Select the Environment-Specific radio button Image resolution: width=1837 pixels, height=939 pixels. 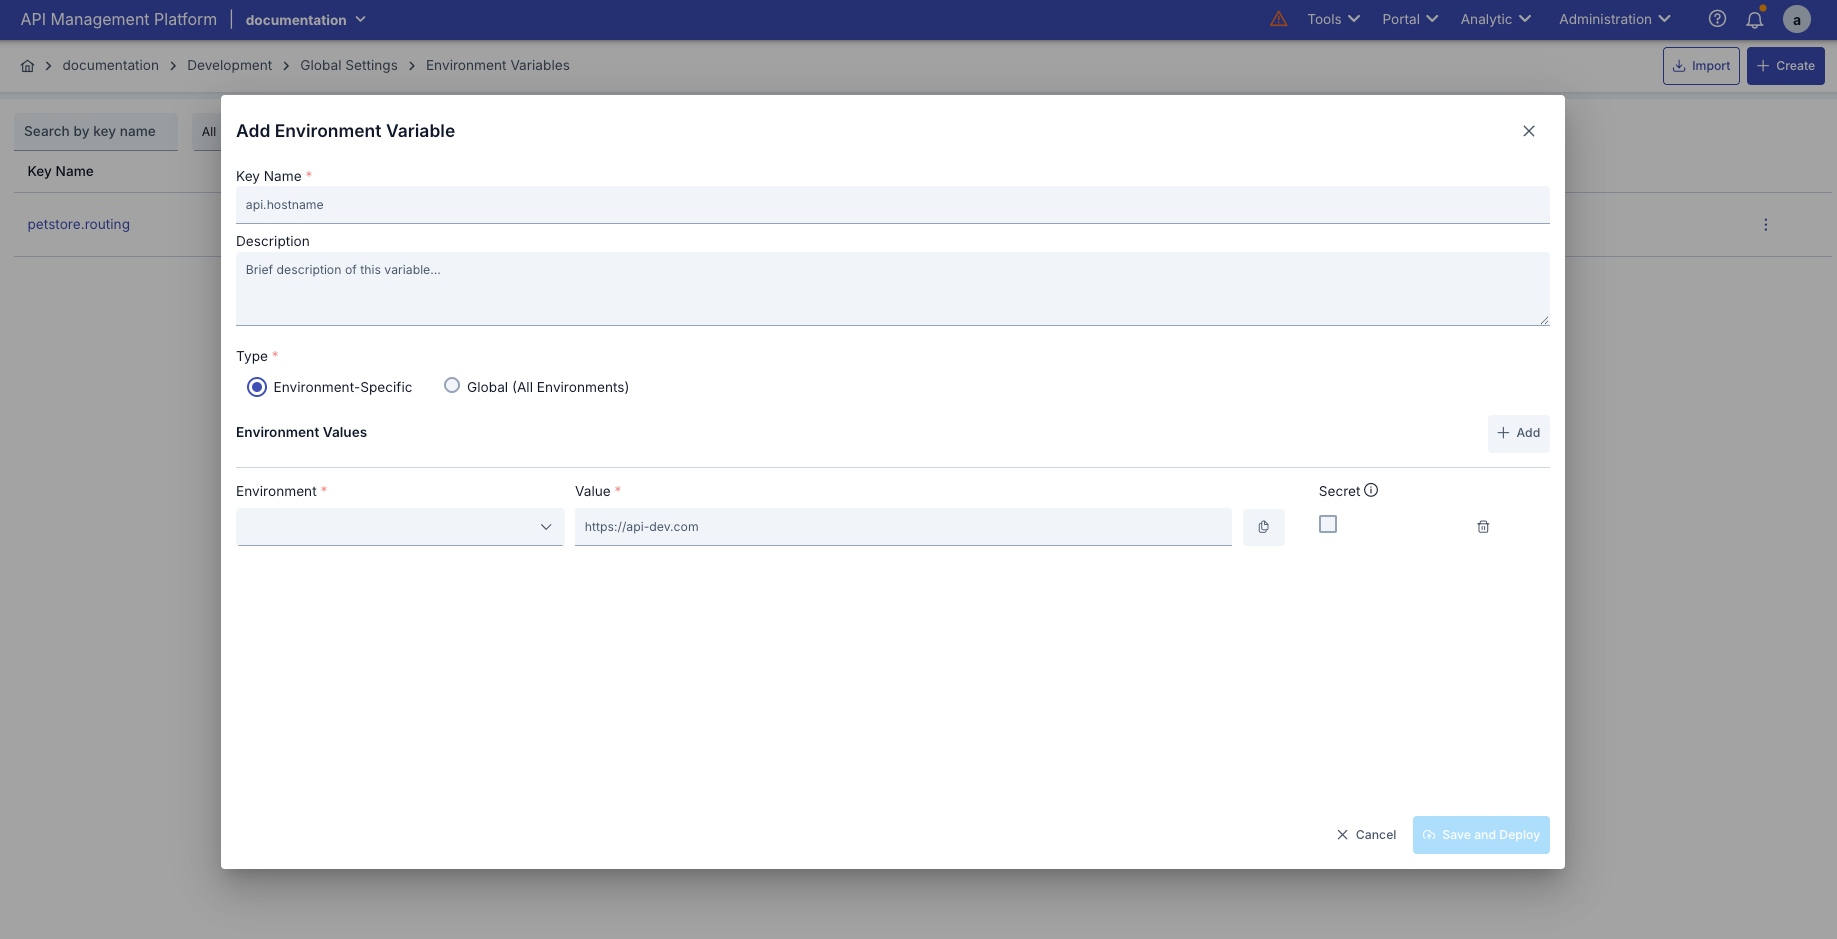click(x=256, y=386)
